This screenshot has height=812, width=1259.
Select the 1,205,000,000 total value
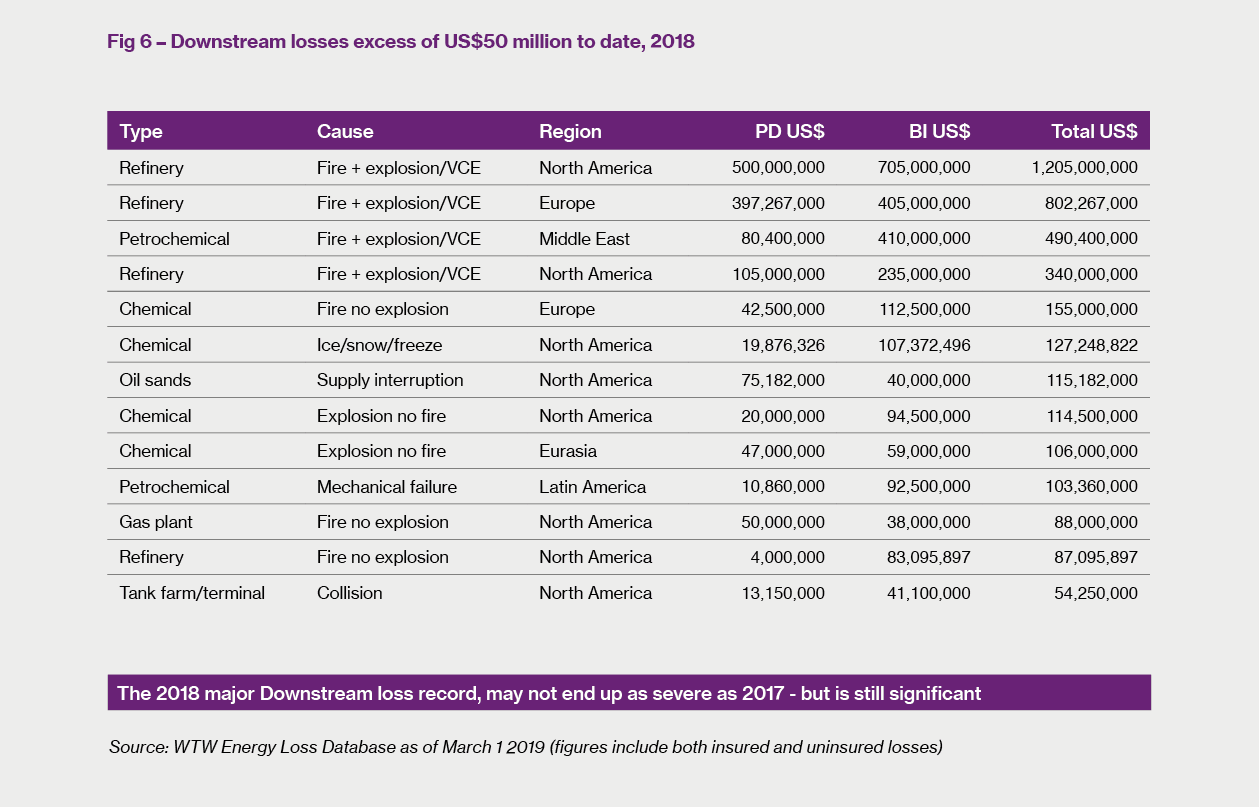[1084, 168]
